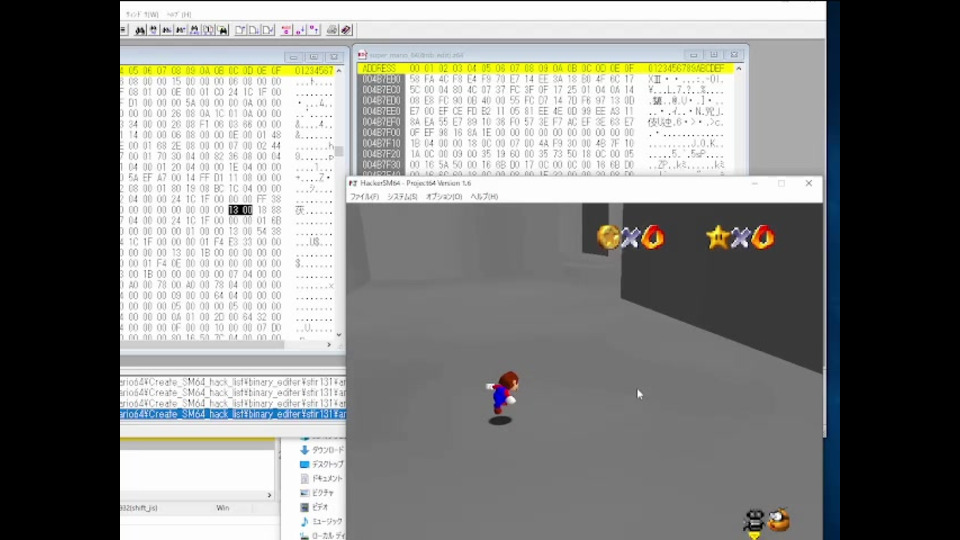
Task: Click the third document icon with check mark
Action: tap(268, 30)
